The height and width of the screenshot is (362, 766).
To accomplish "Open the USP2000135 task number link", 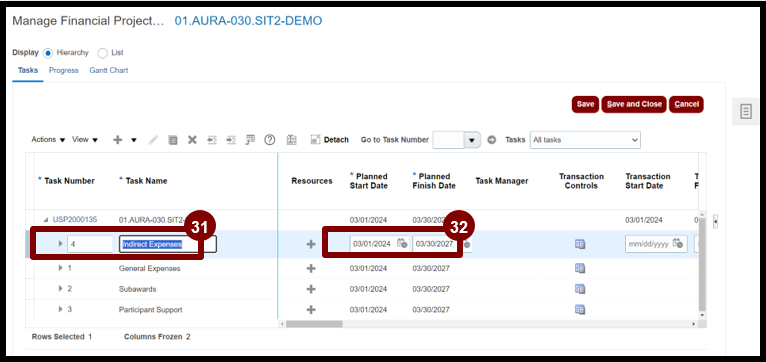I will [x=75, y=220].
